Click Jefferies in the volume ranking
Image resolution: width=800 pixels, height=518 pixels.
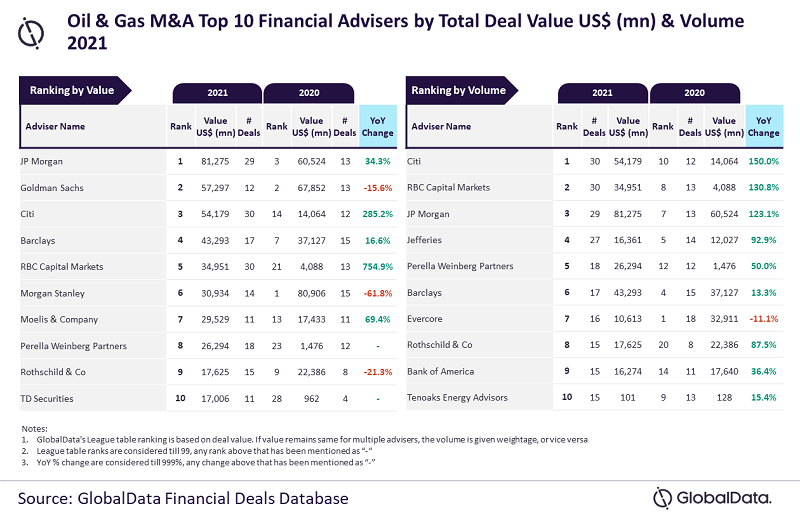coord(427,240)
